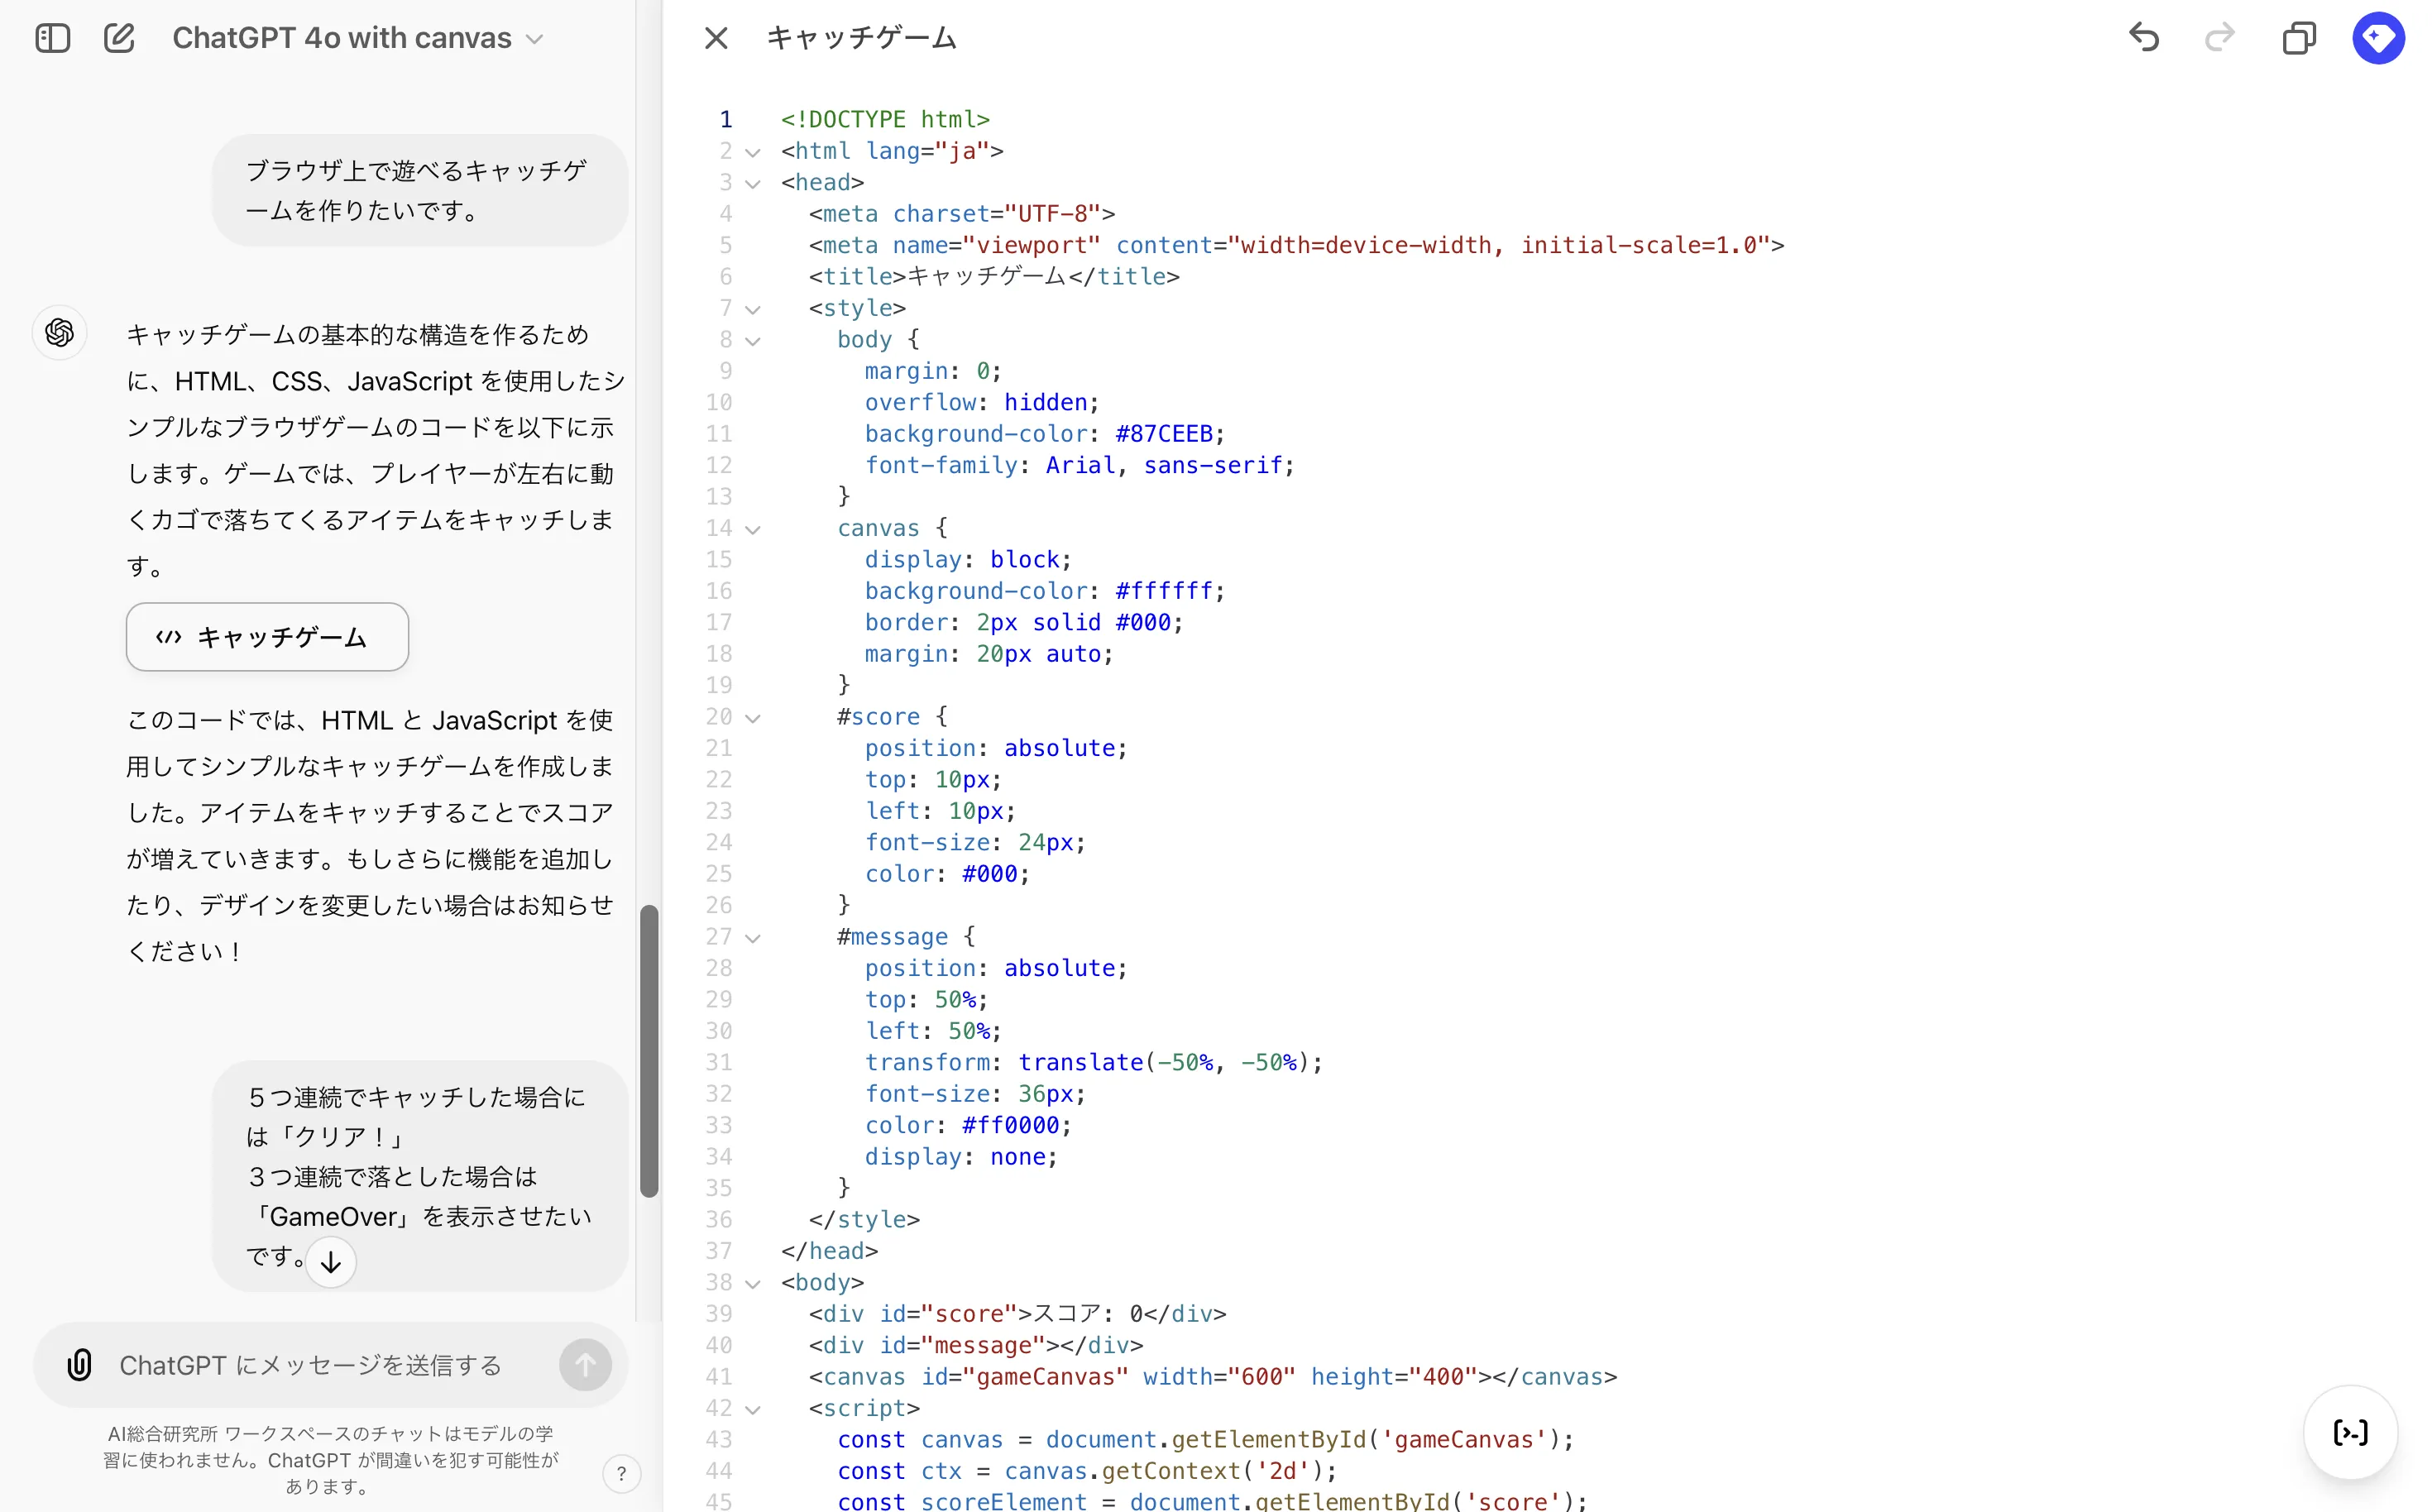Fold the #score CSS rule at line 20
Image resolution: width=2432 pixels, height=1512 pixels.
(x=754, y=717)
